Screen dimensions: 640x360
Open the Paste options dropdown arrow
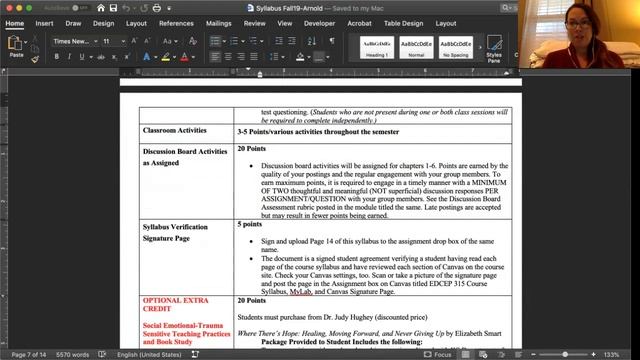pos(26,42)
